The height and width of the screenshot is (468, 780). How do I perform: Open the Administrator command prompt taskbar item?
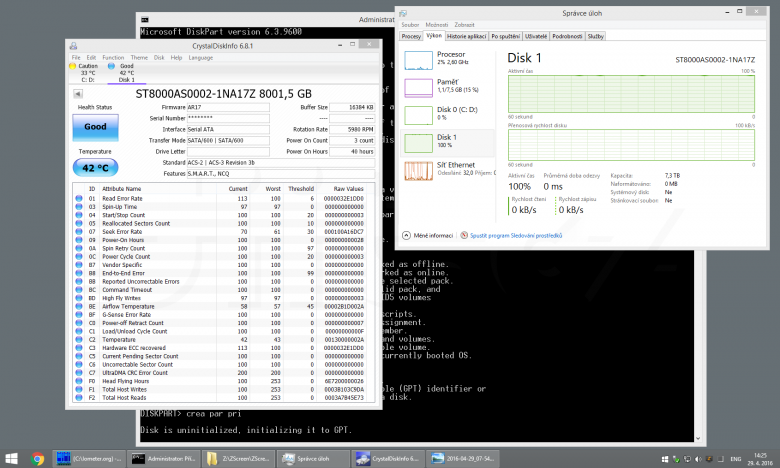[x=163, y=459]
